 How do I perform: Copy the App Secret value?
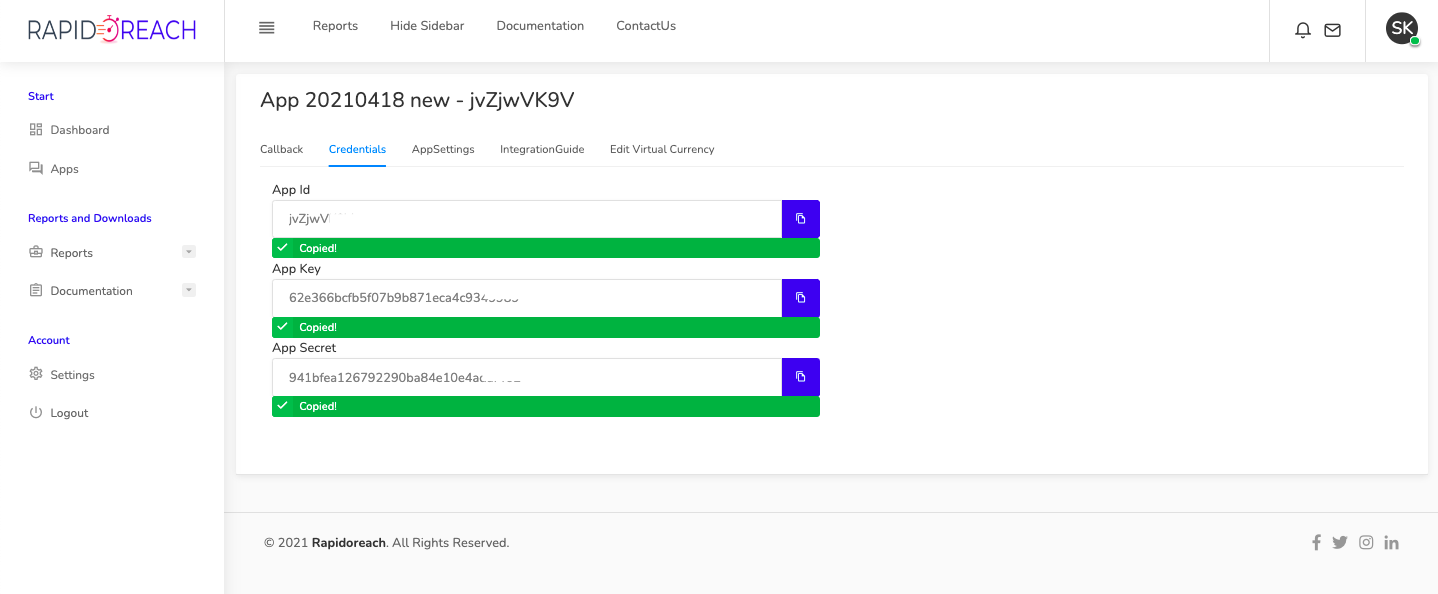tap(801, 377)
